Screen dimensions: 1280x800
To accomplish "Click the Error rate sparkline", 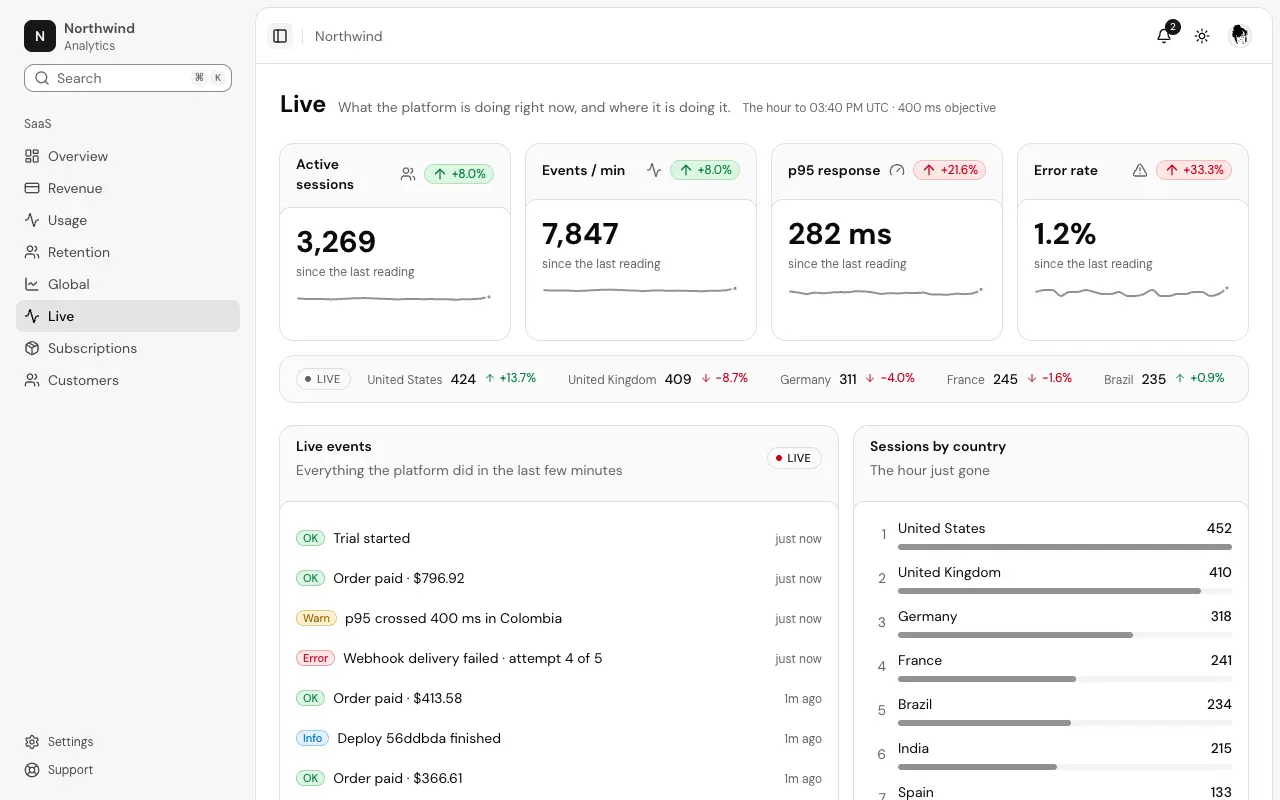I will [x=1132, y=292].
